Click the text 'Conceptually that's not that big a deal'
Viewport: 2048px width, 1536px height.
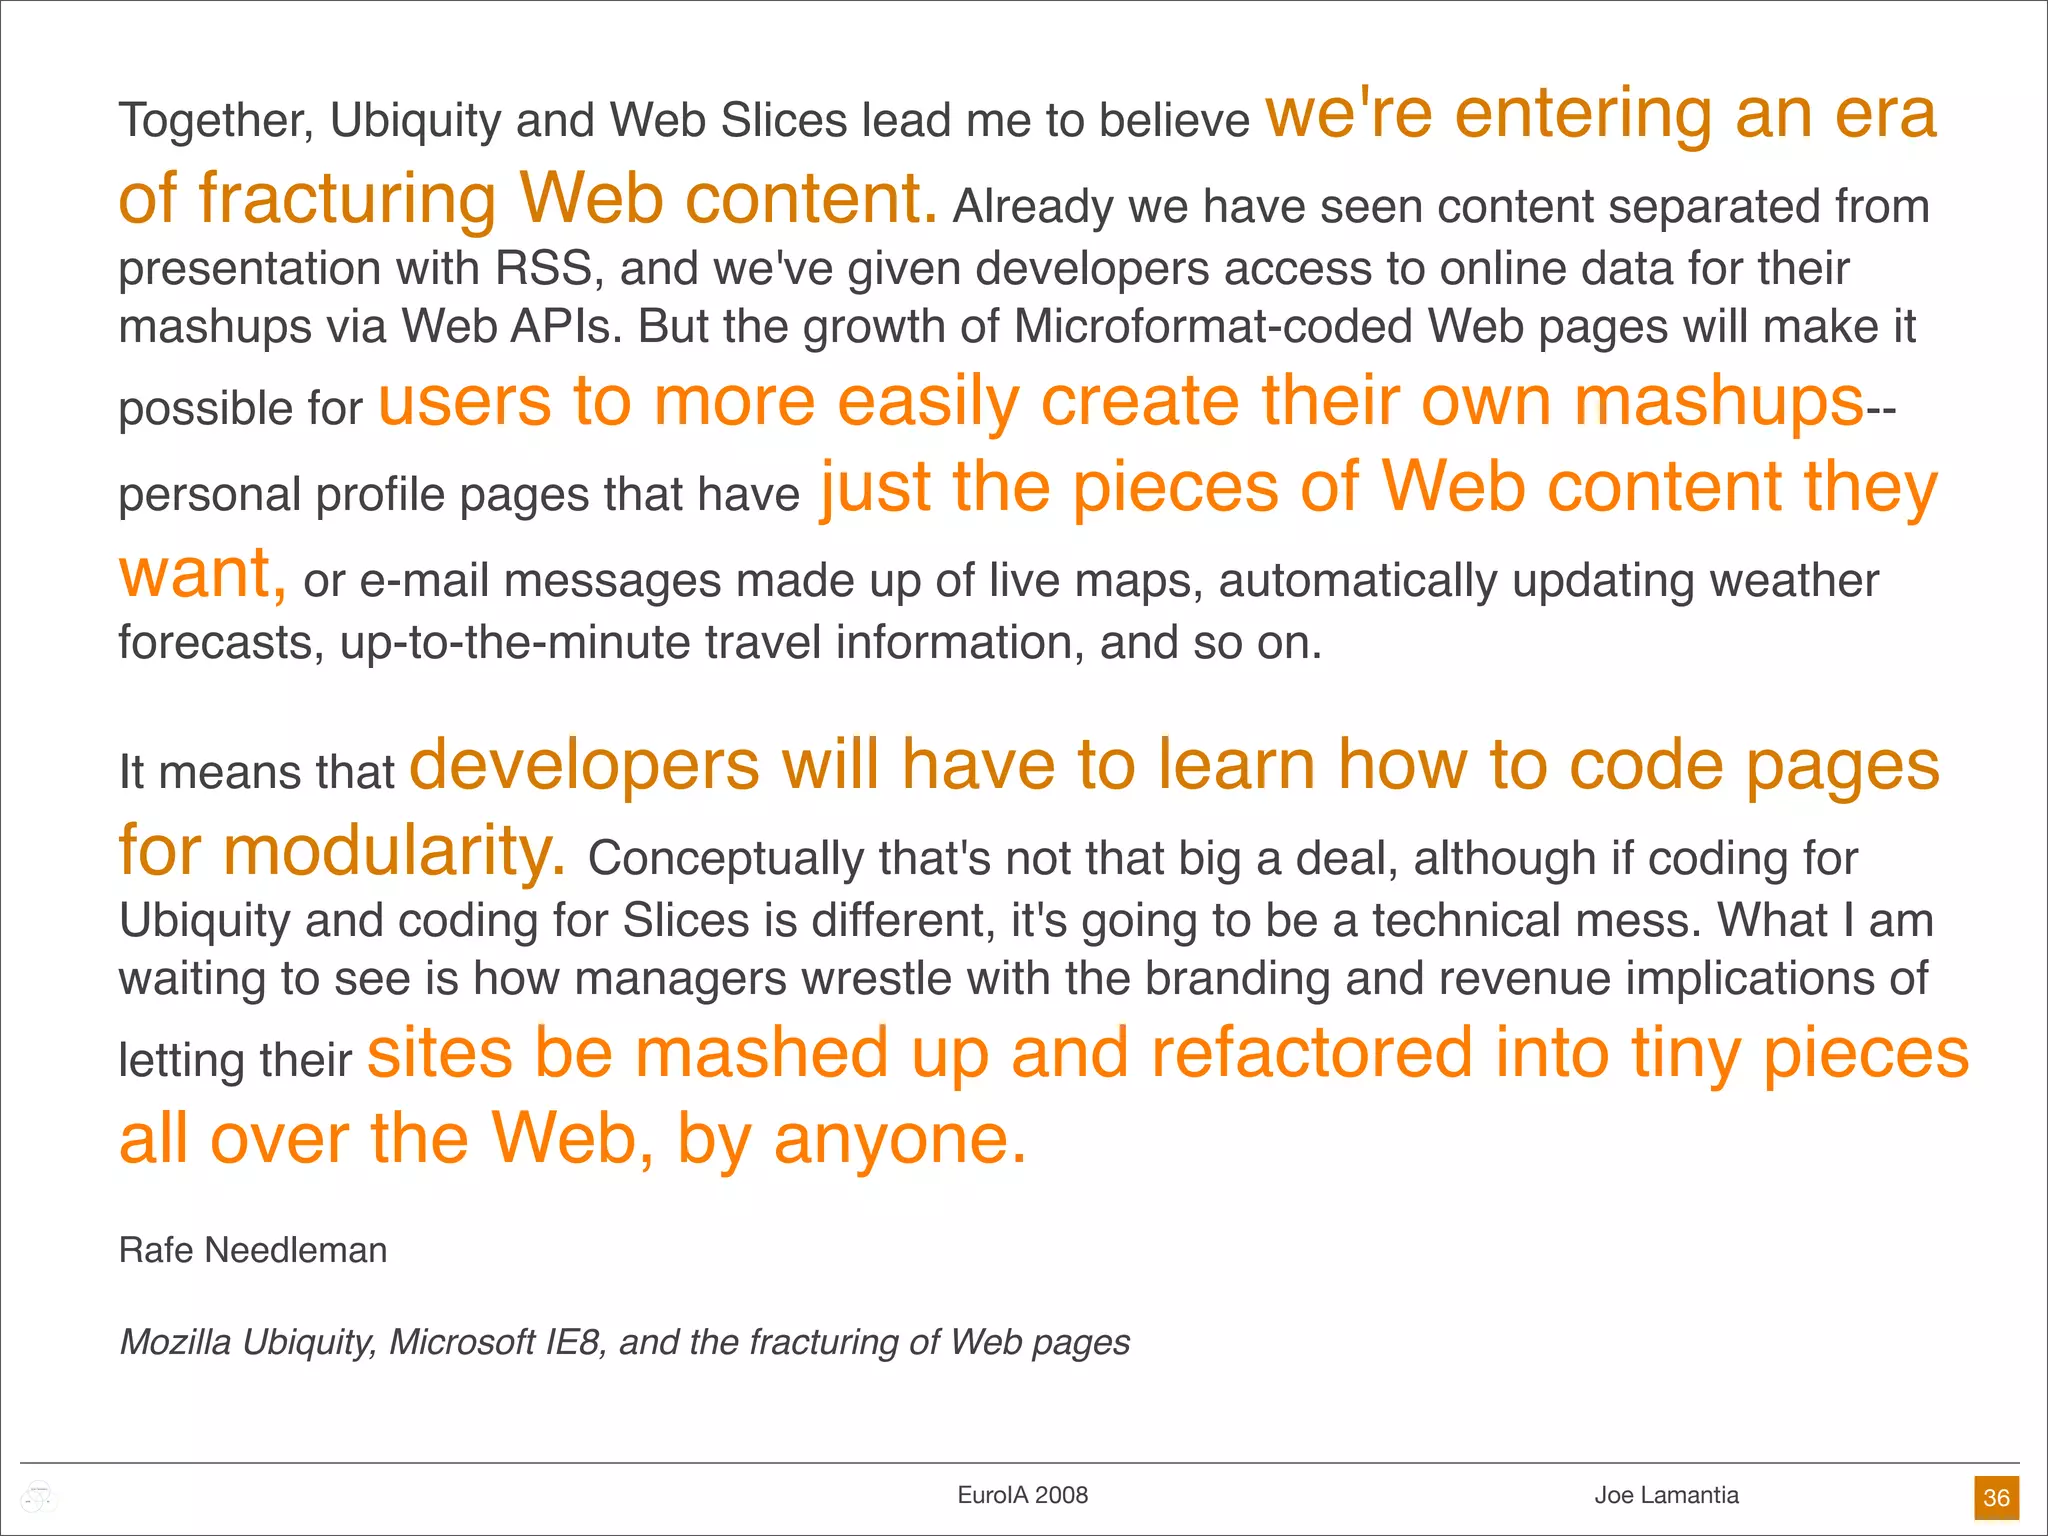click(x=993, y=859)
